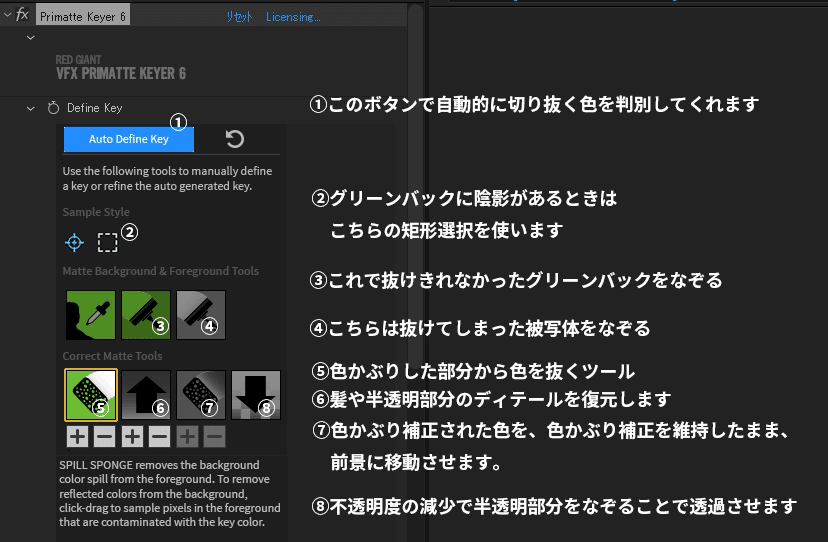This screenshot has width=828, height=542.
Task: Click the first plus button under Spill Sponge
Action: [78, 437]
